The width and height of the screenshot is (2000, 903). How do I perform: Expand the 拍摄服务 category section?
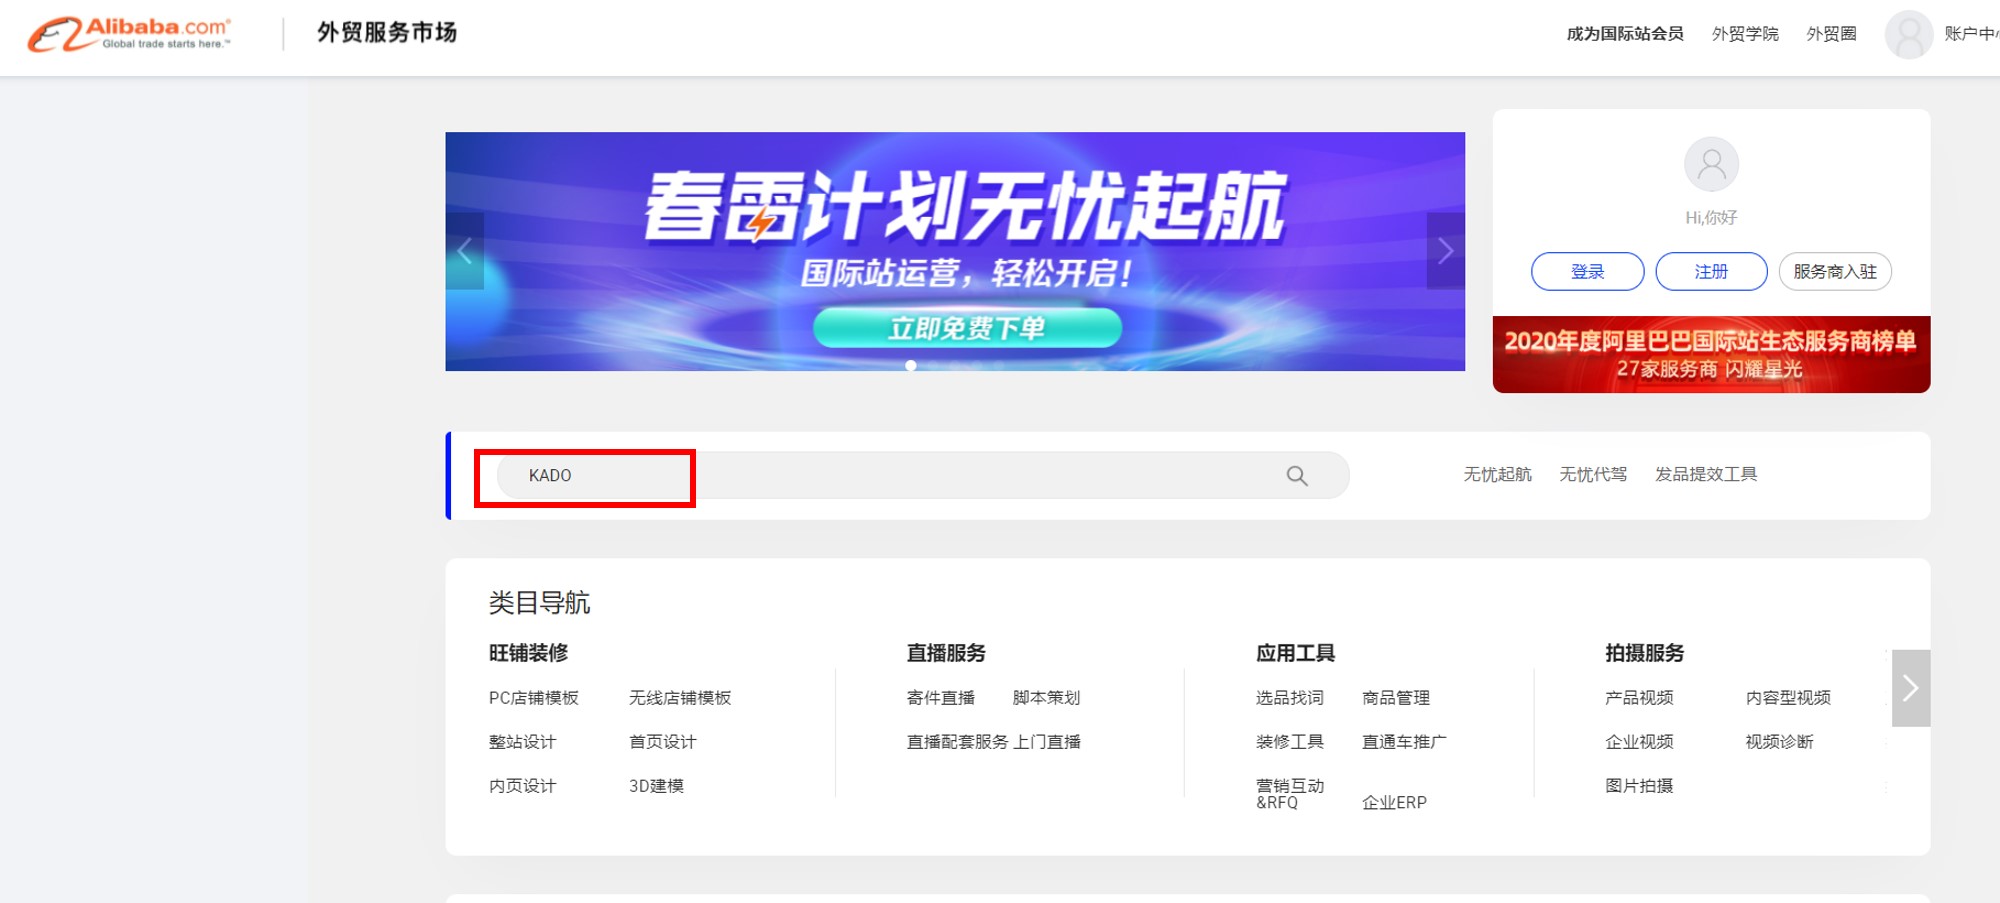pyautogui.click(x=1643, y=652)
